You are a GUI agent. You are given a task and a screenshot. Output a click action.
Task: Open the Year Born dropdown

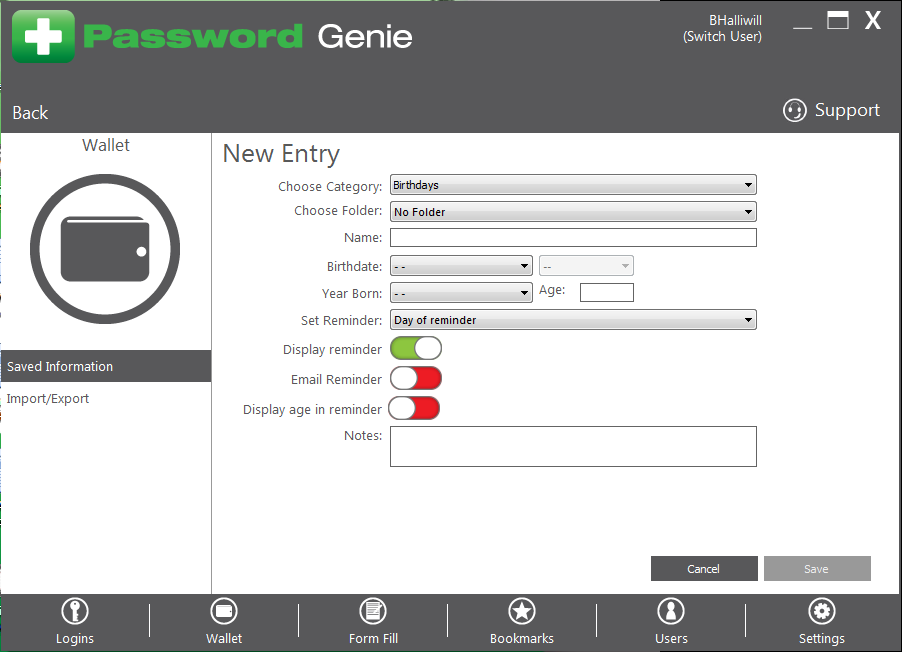[x=461, y=292]
